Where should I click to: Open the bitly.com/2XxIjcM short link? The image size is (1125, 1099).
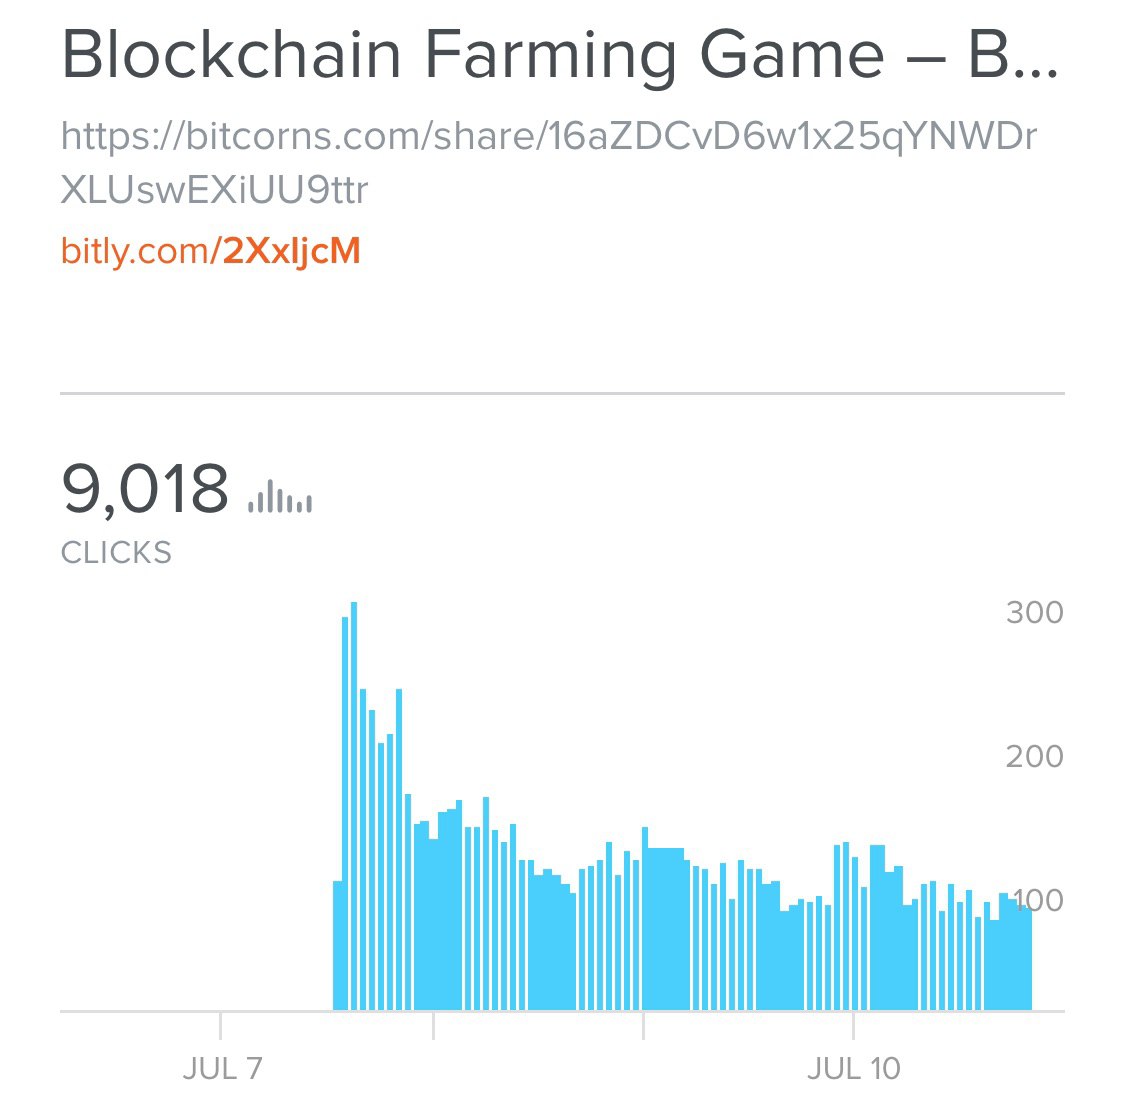click(210, 251)
